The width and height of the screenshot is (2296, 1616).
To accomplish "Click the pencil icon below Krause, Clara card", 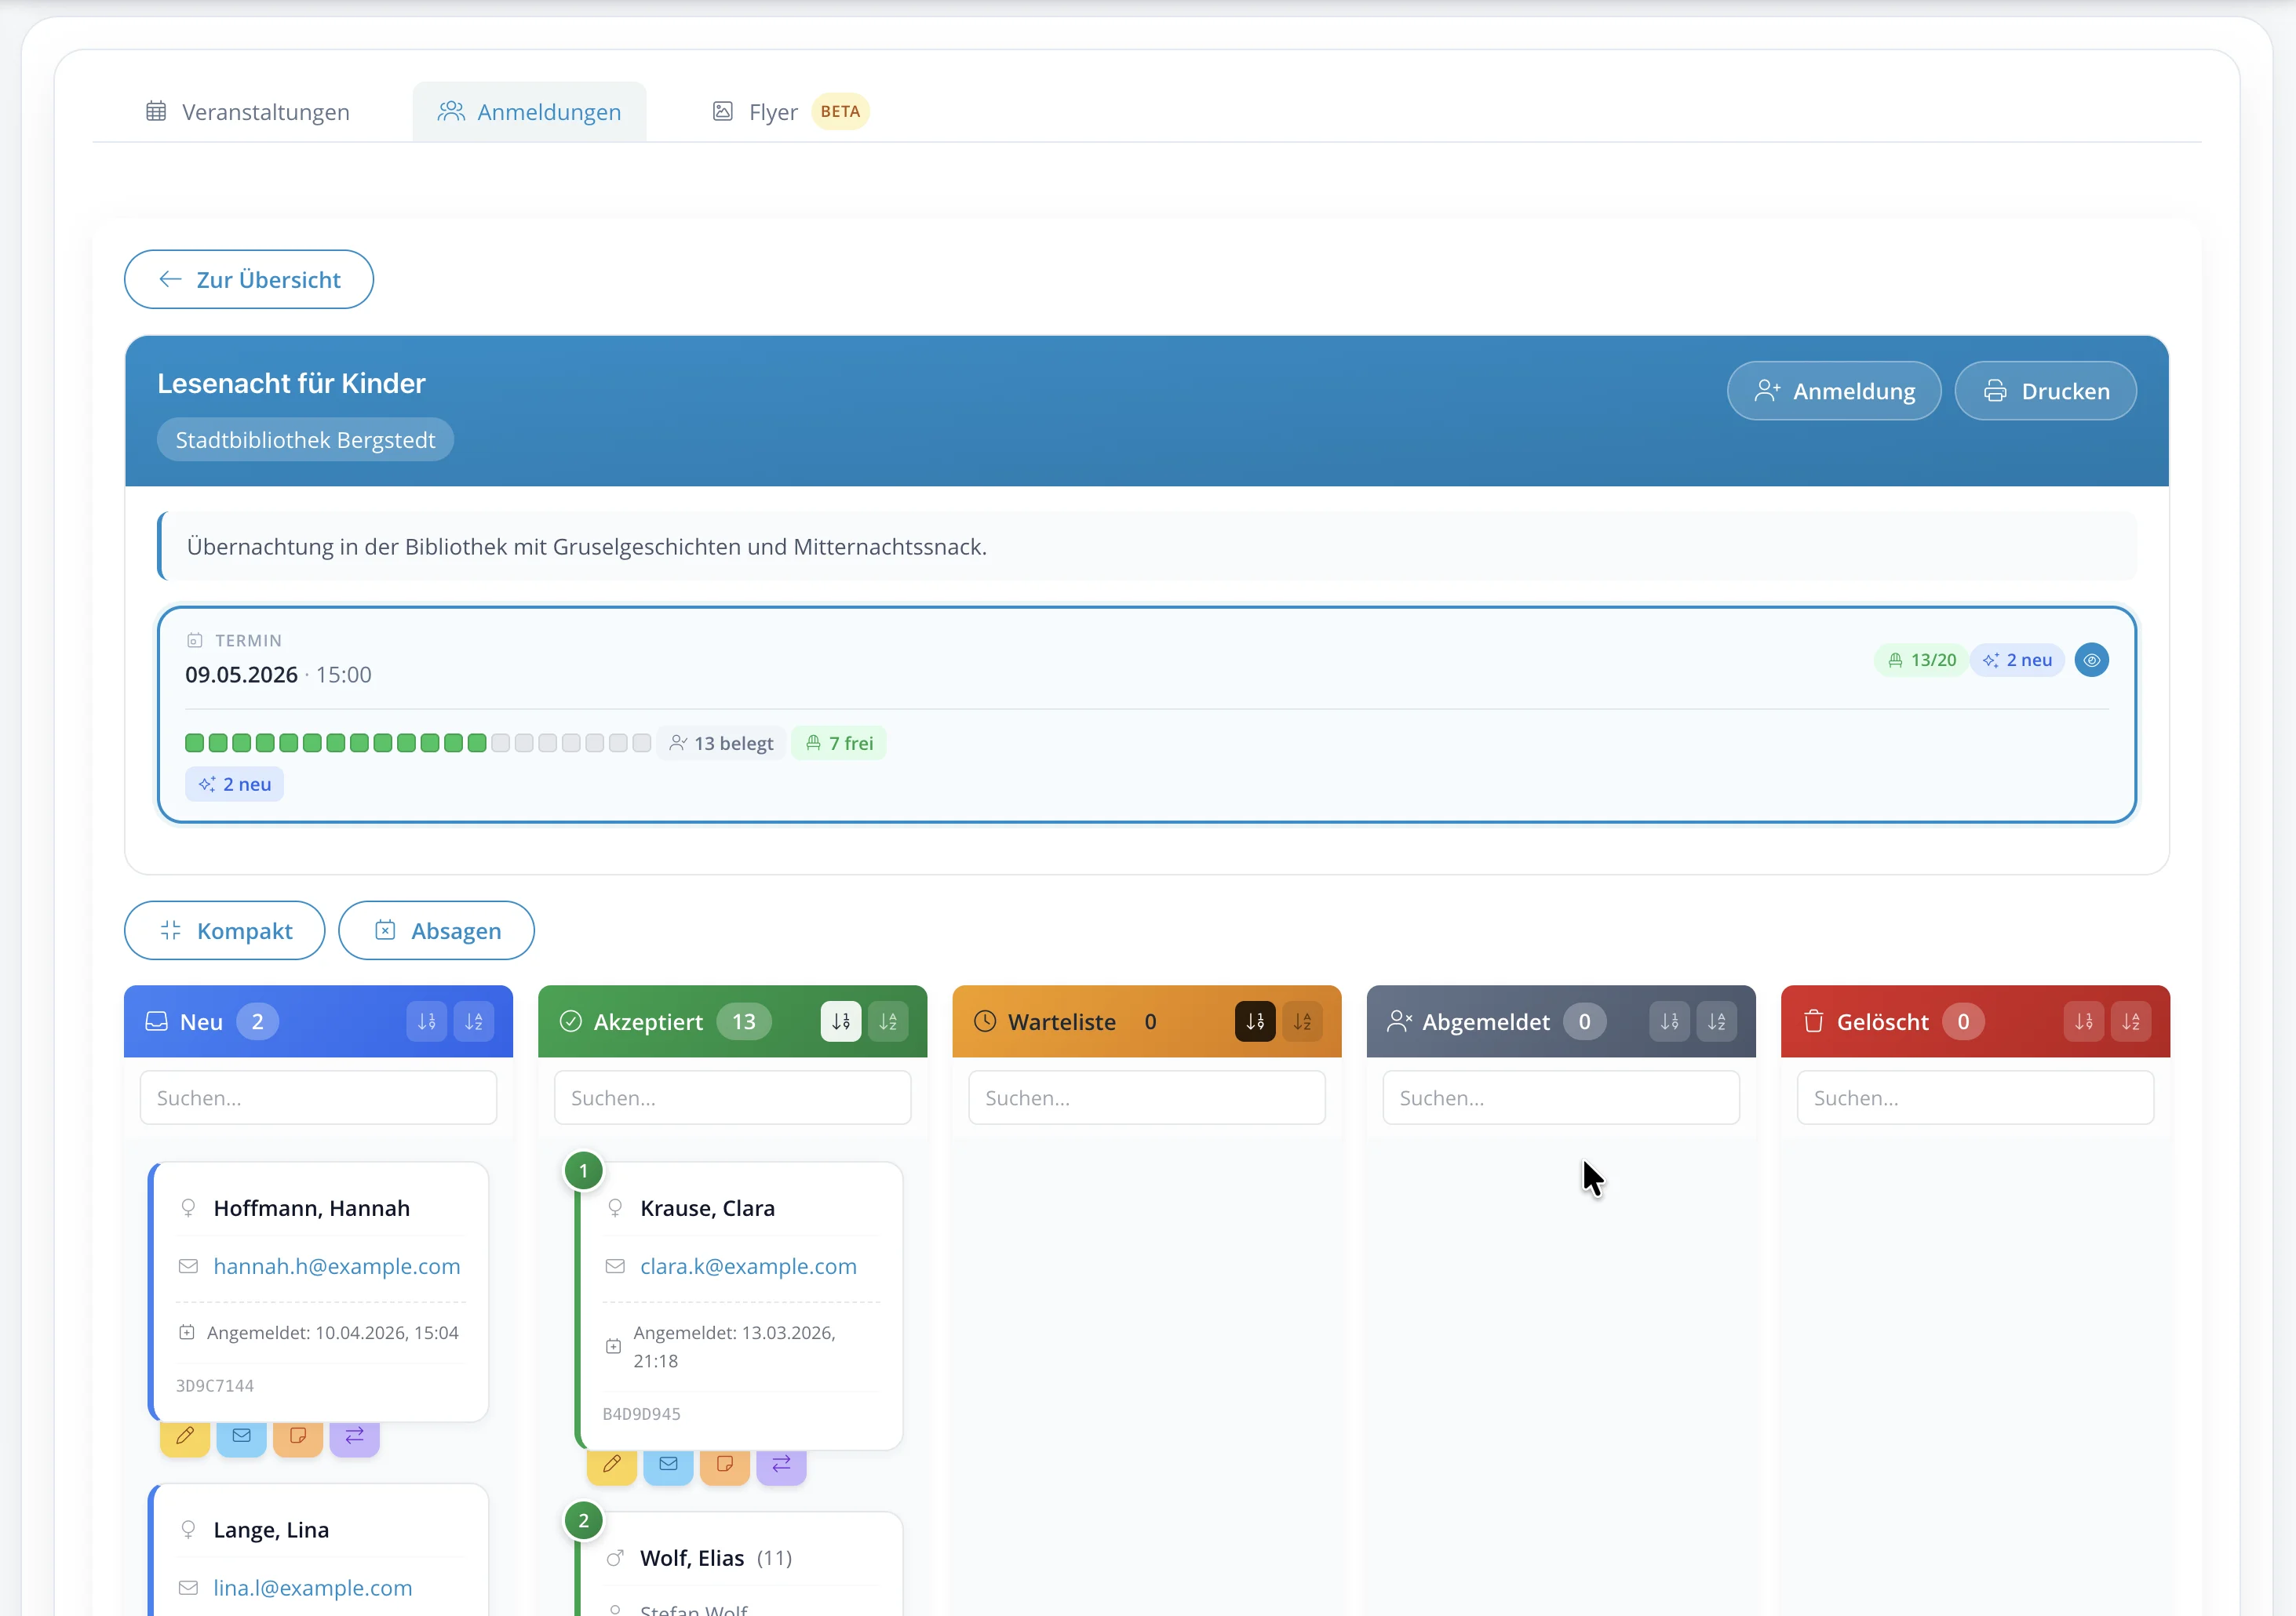I will (612, 1465).
